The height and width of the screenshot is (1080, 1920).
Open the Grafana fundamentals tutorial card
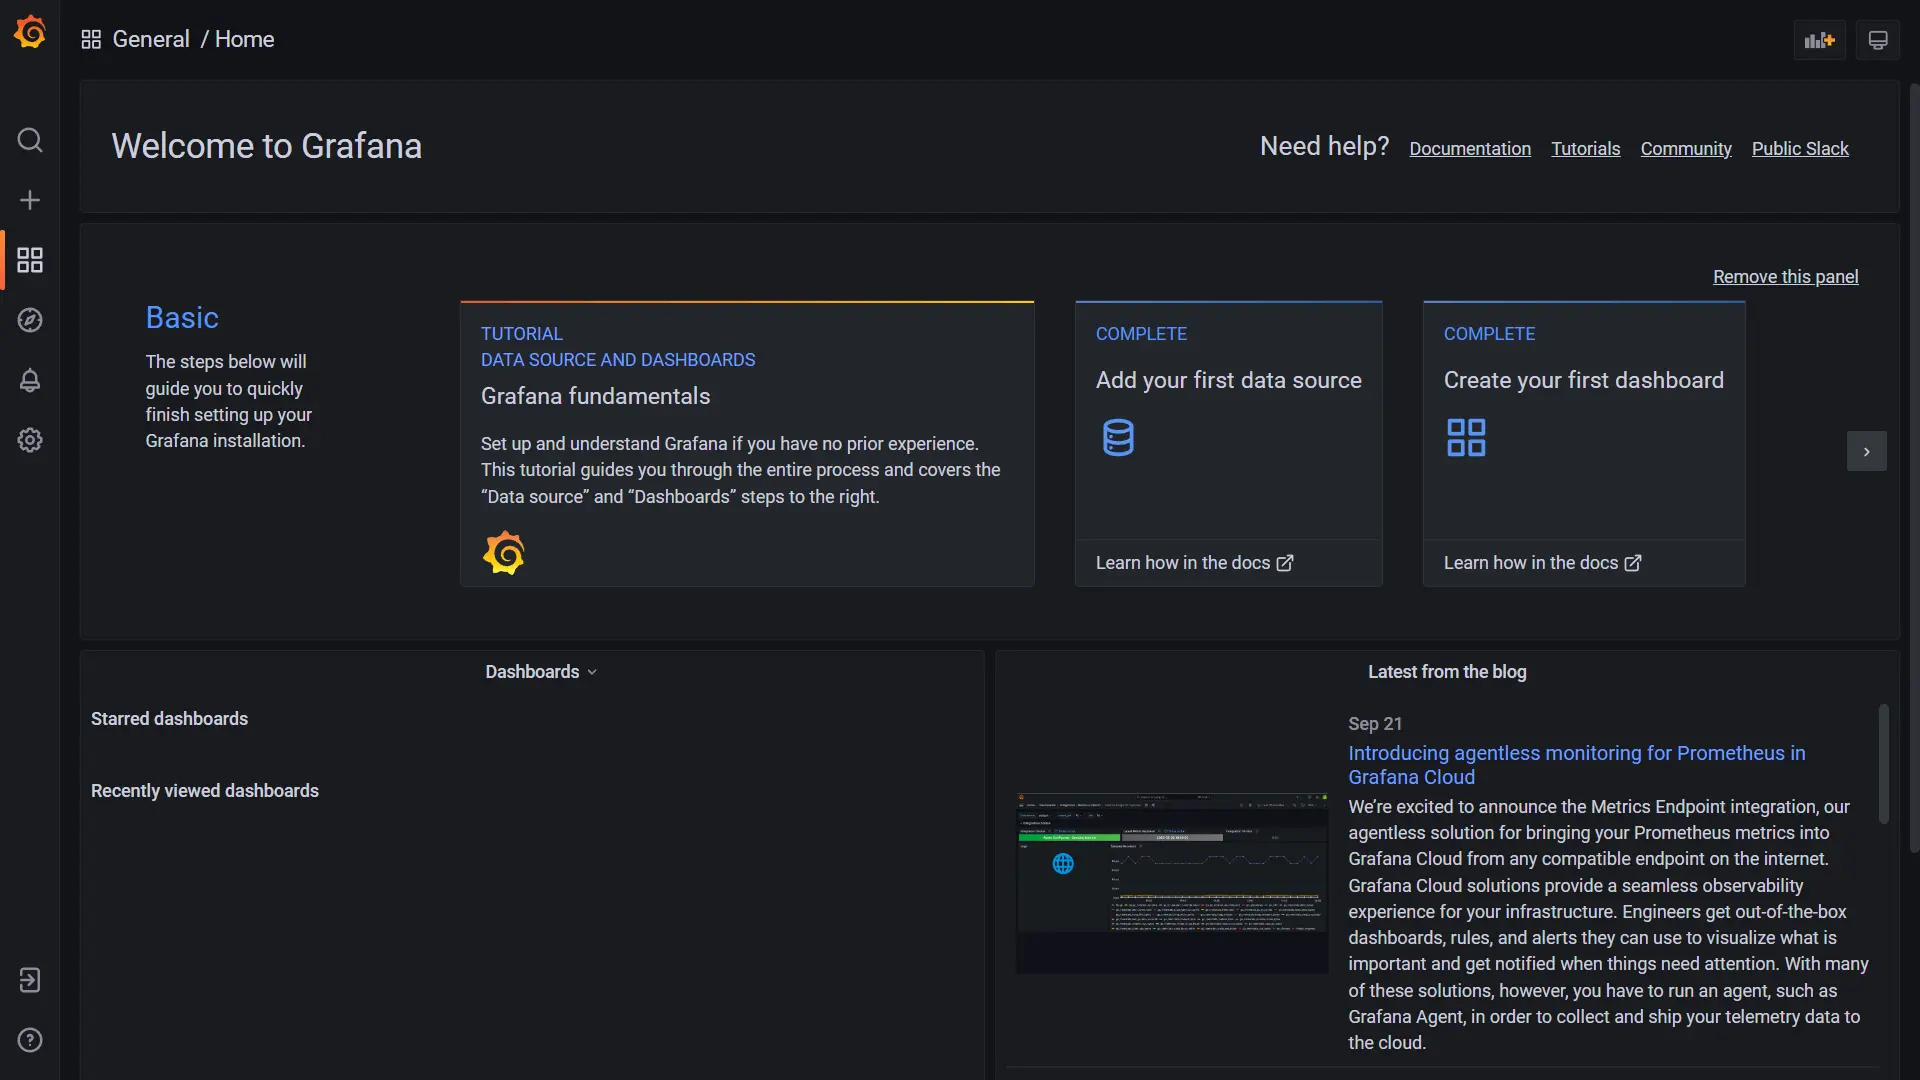[x=747, y=444]
